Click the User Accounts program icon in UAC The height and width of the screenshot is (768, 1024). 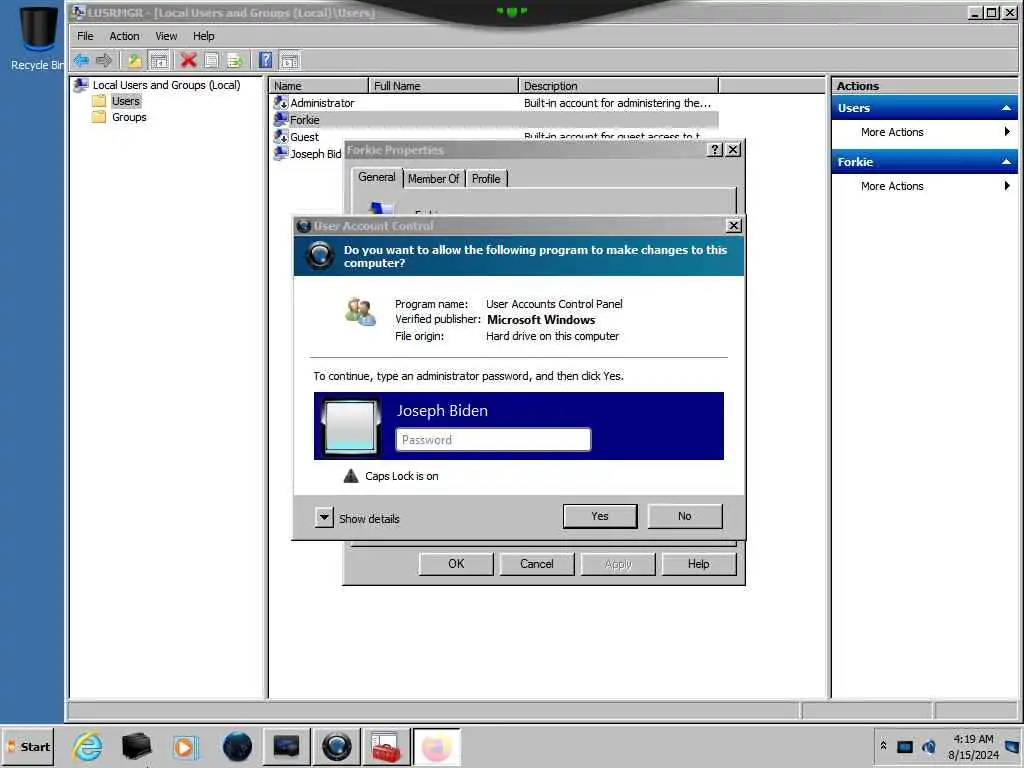point(360,312)
